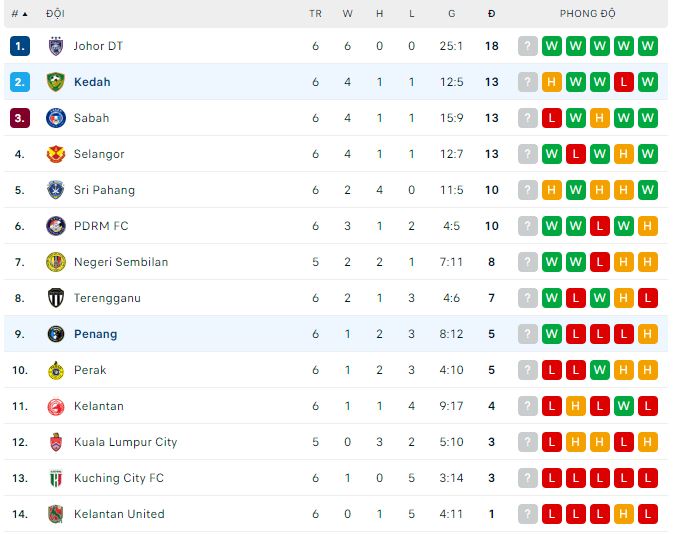This screenshot has height=534, width=676.
Task: Click the Sabah team logo
Action: click(x=55, y=118)
